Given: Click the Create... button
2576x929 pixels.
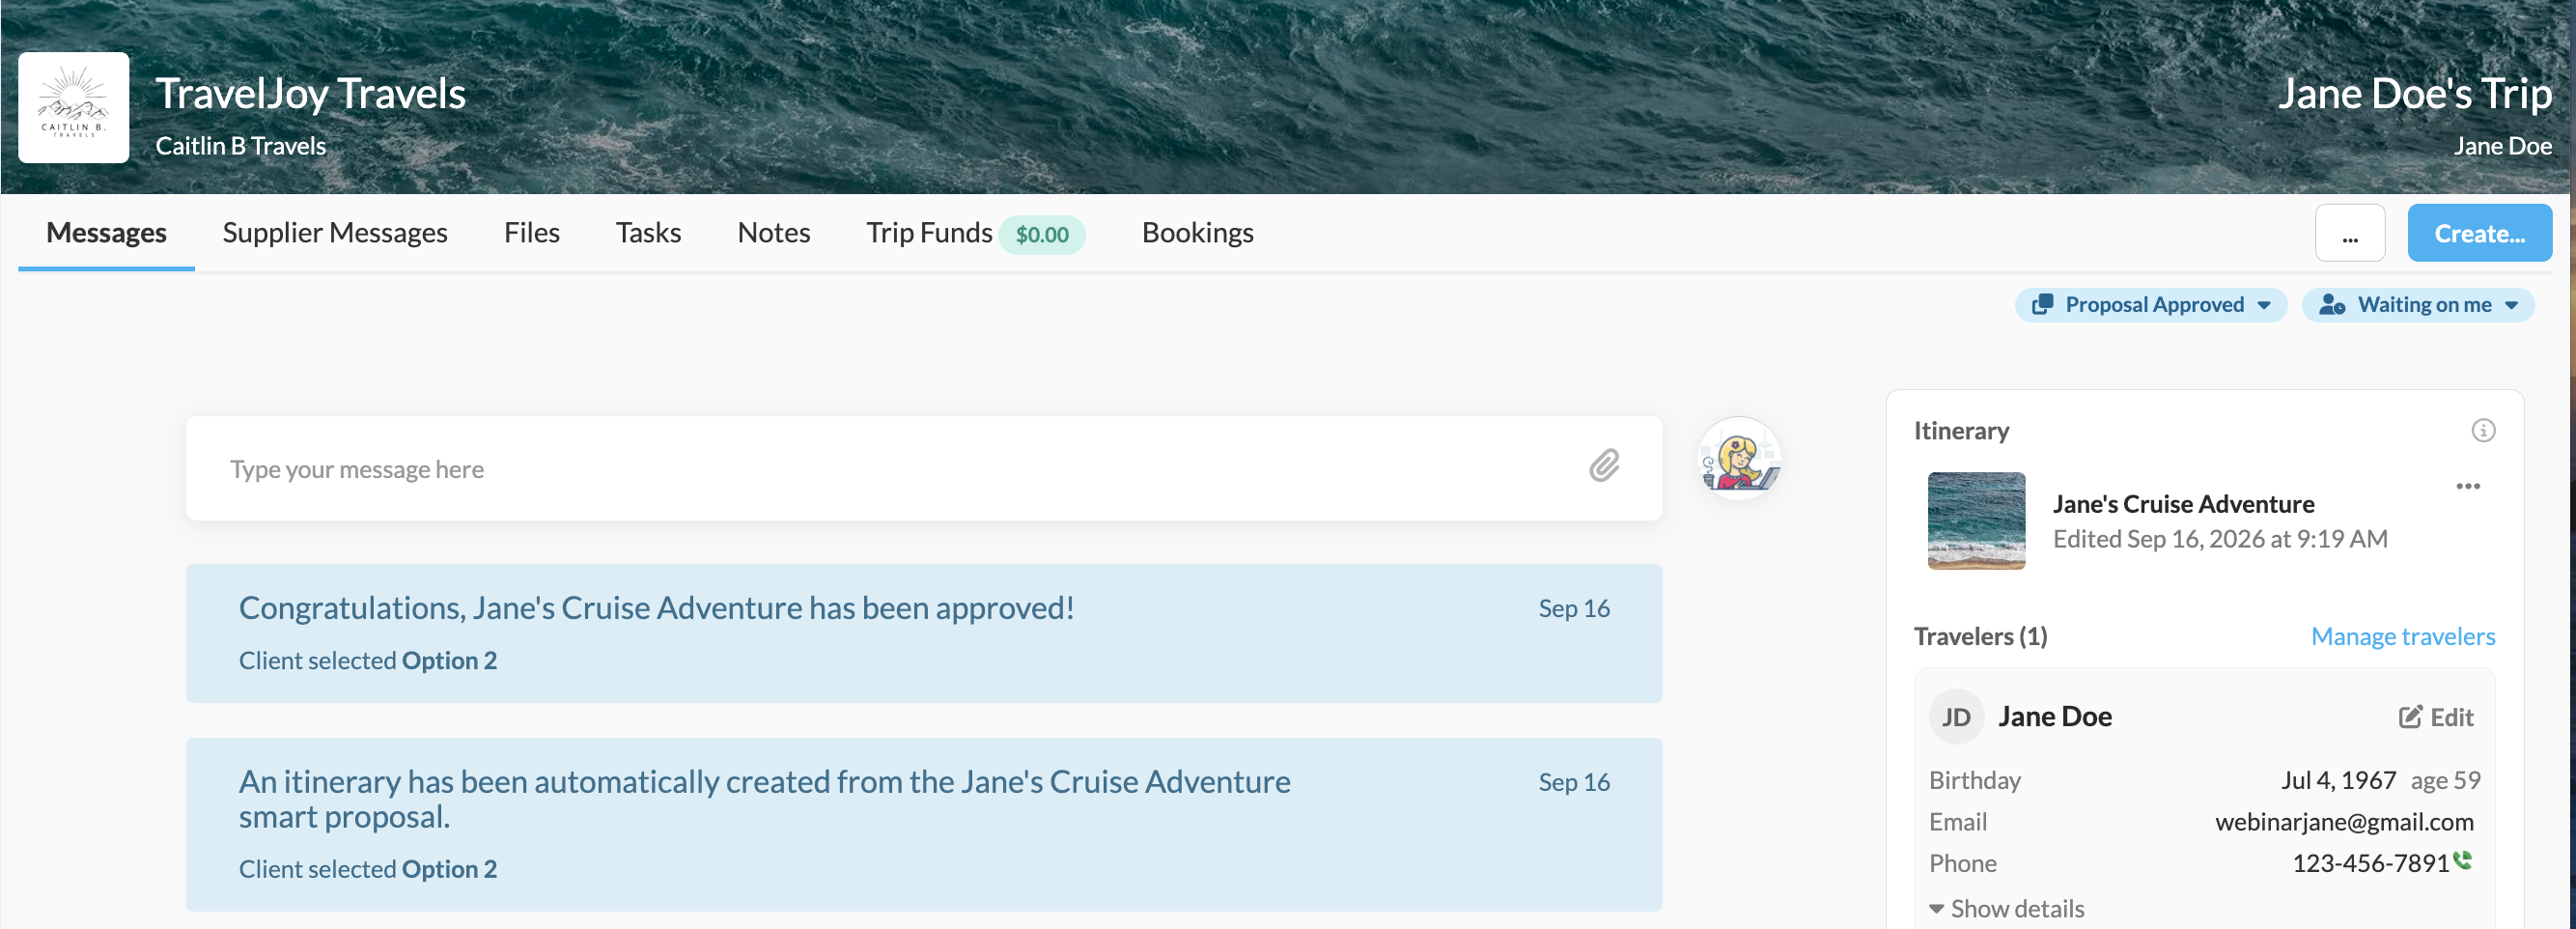Looking at the screenshot, I should [2479, 233].
